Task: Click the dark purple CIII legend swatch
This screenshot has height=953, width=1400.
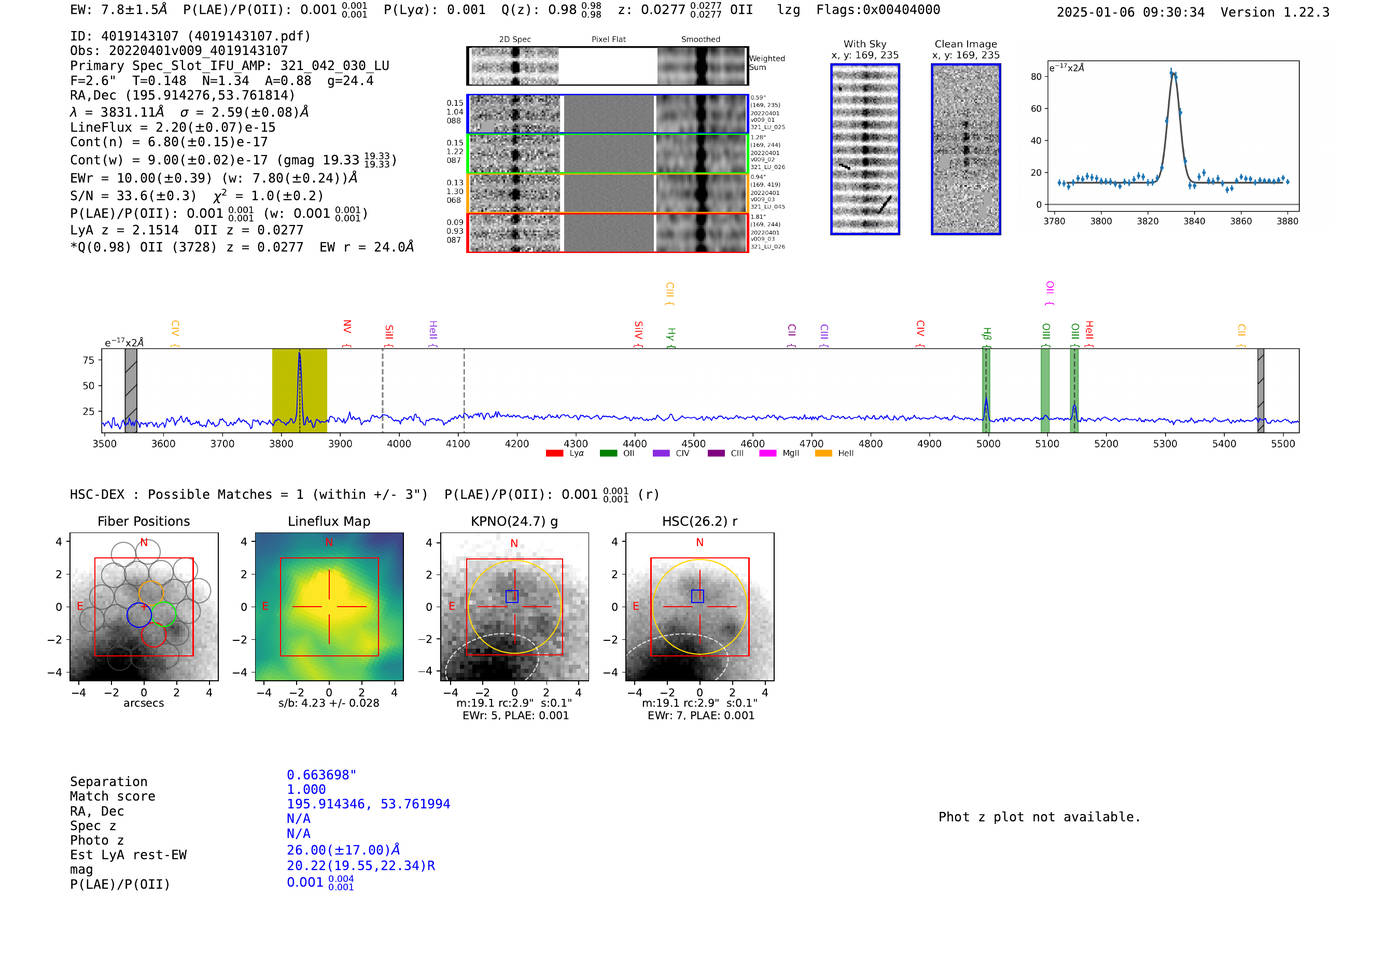Action: click(x=716, y=454)
